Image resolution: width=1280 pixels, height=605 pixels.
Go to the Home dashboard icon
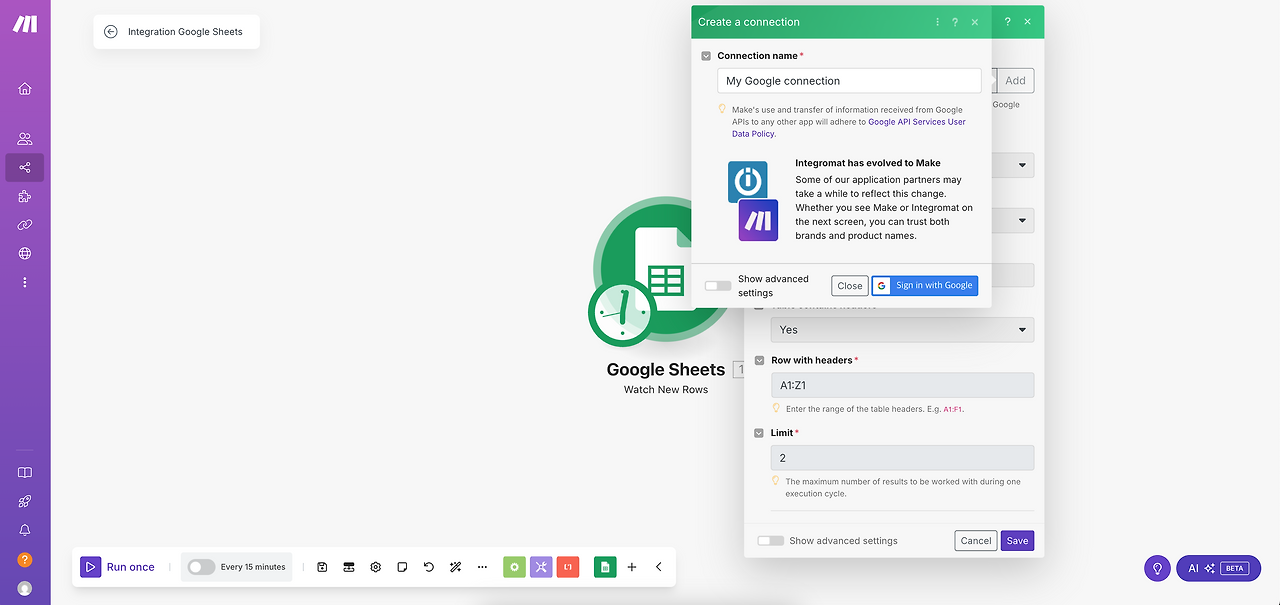(x=25, y=88)
